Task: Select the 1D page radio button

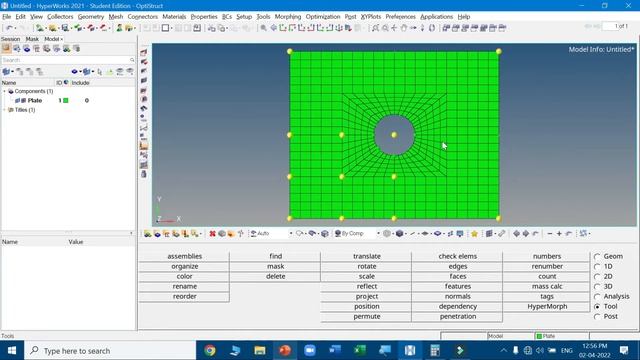Action: click(x=597, y=267)
